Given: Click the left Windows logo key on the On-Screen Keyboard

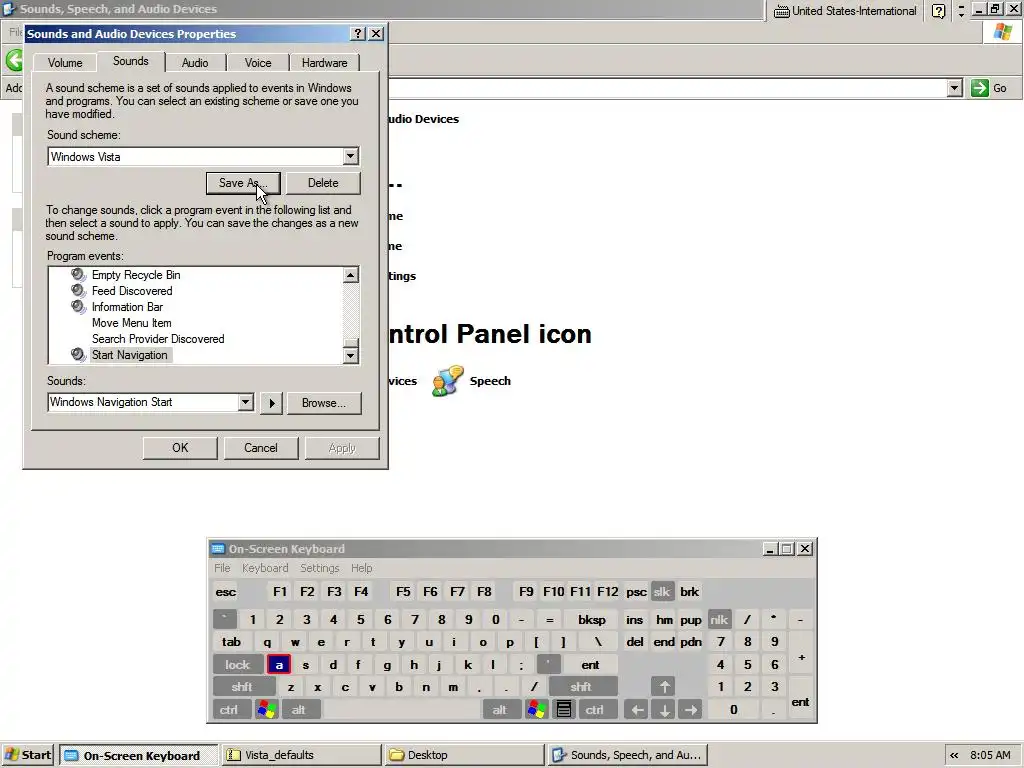Looking at the screenshot, I should (x=266, y=709).
